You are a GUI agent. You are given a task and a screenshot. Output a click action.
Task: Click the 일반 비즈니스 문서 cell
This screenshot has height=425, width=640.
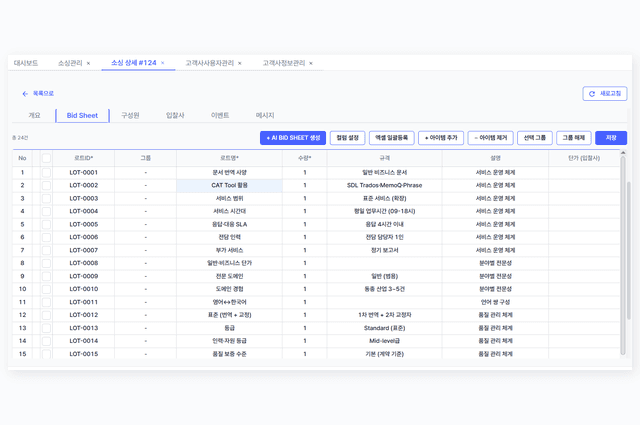coord(384,173)
